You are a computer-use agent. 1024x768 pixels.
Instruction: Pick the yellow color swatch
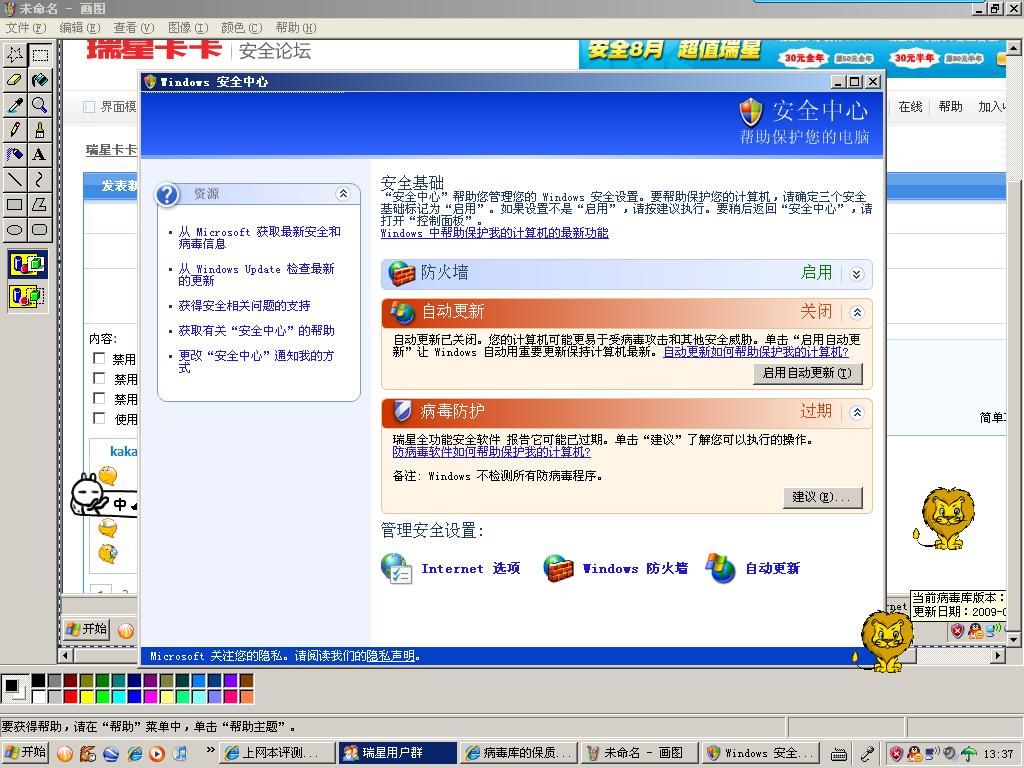[87, 697]
